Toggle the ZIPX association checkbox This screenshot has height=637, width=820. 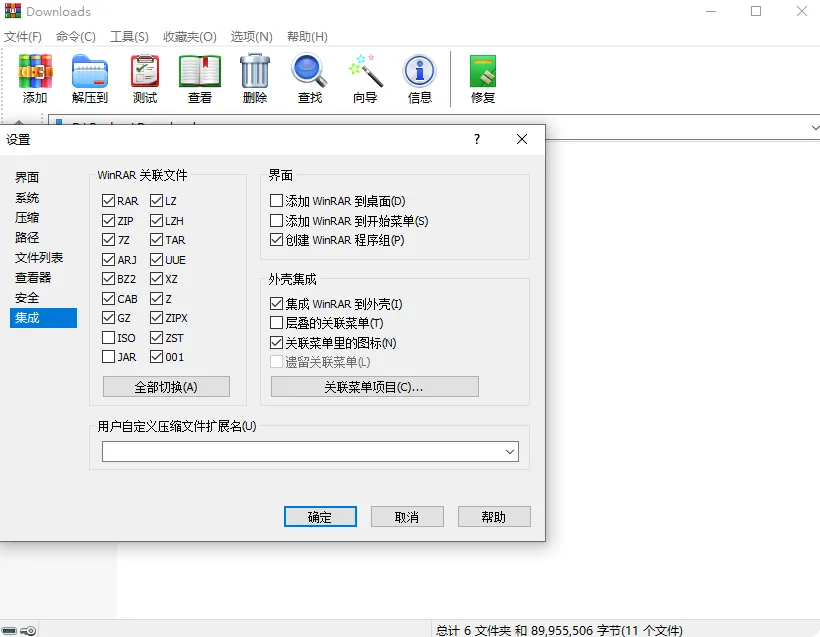(156, 318)
